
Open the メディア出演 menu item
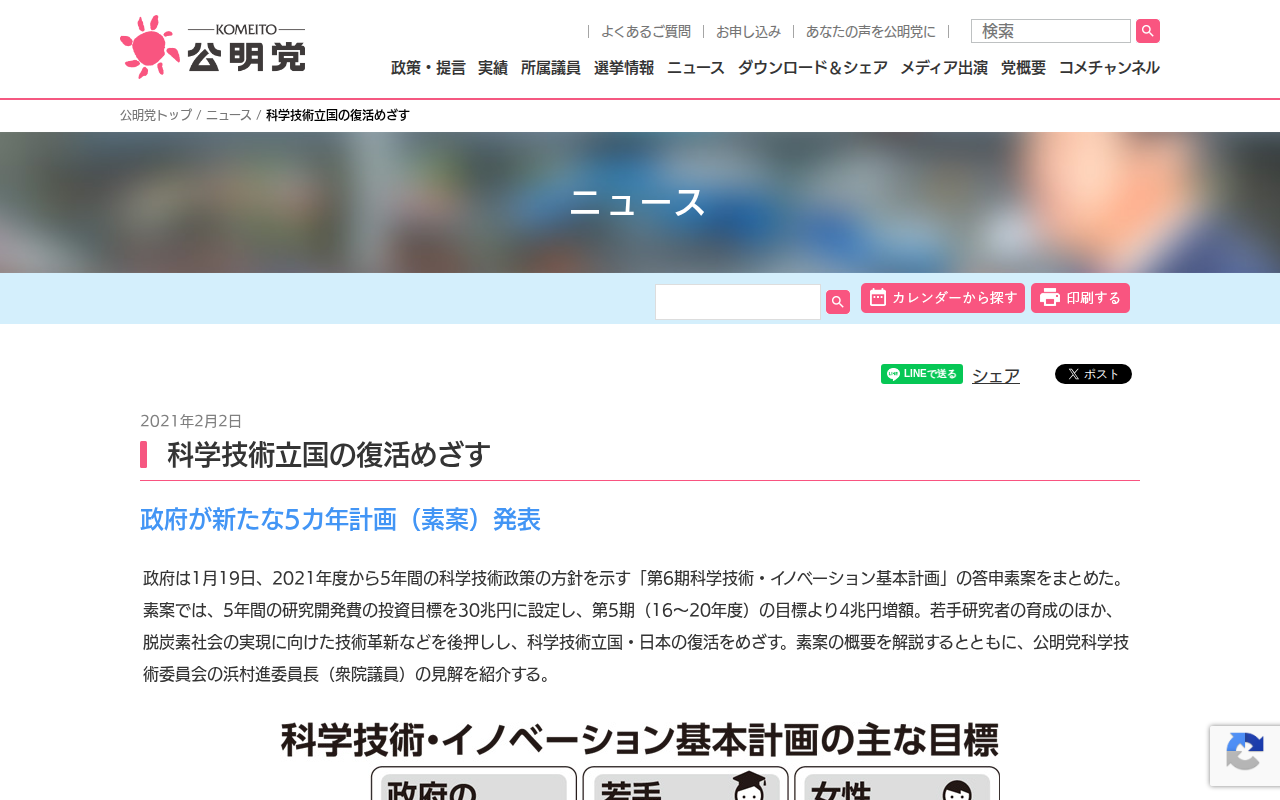coord(944,68)
